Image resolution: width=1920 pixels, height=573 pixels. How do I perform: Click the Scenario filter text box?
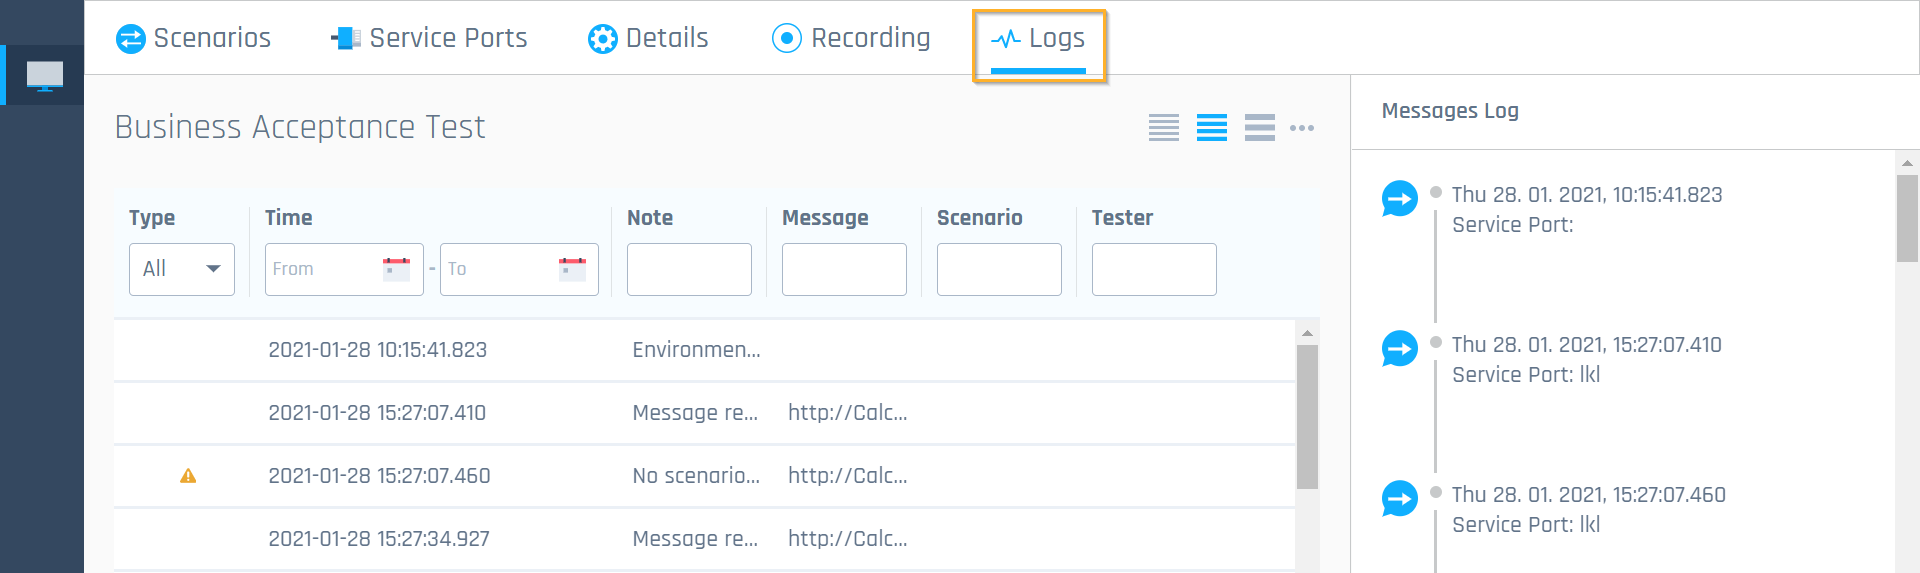(999, 269)
